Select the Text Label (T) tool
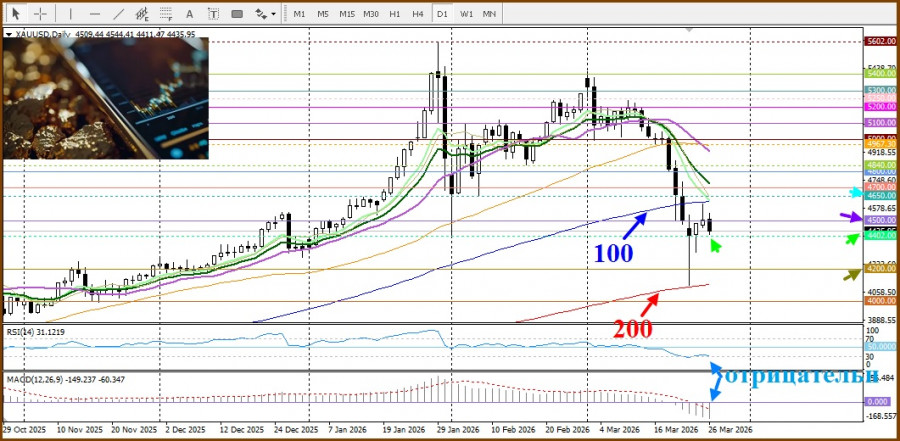900x441 pixels. (213, 13)
